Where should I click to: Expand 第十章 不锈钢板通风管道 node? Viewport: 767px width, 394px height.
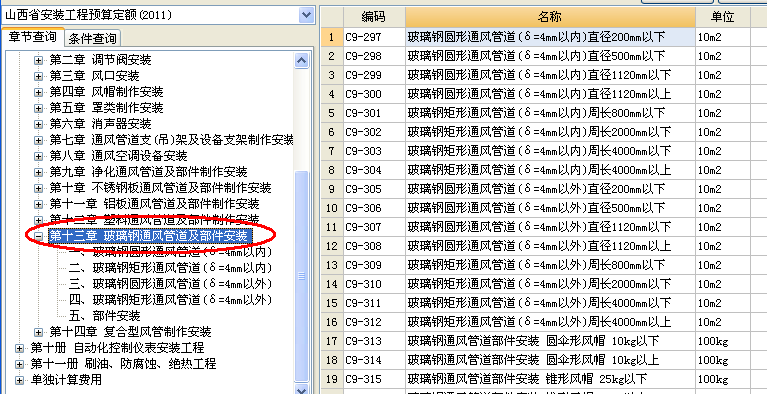click(x=38, y=188)
